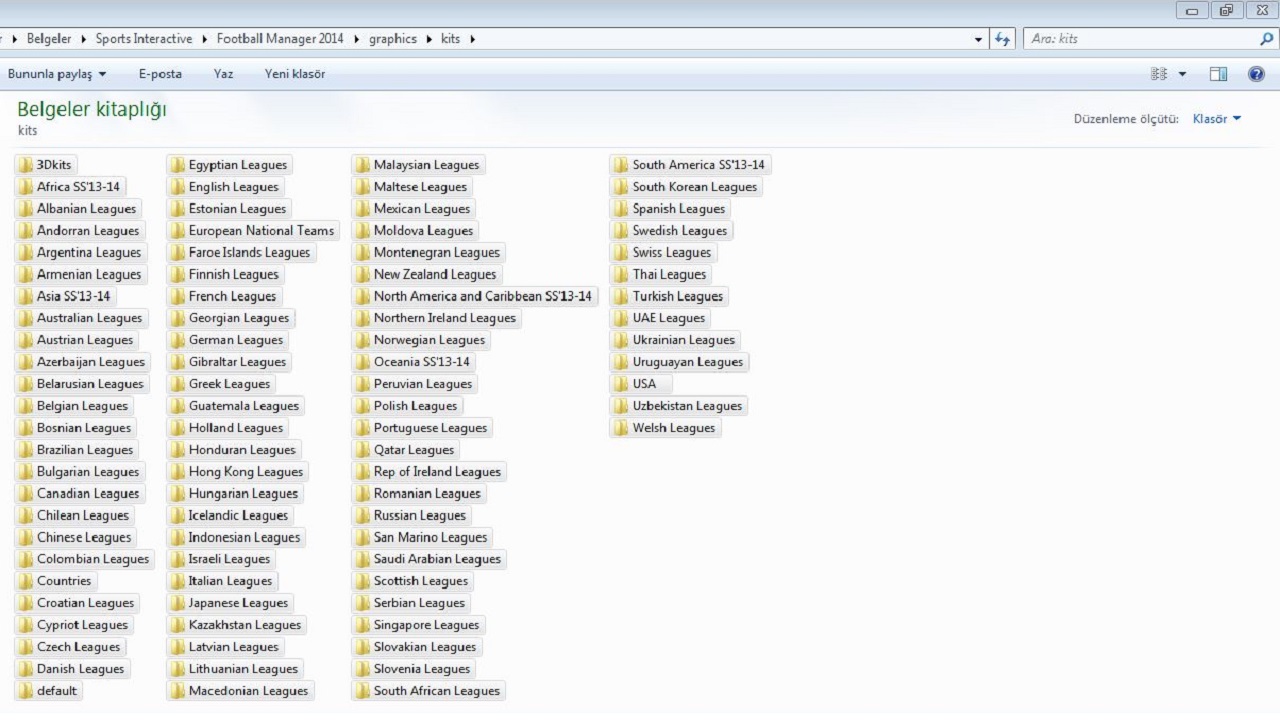Click the USA folder icon

[x=621, y=384]
